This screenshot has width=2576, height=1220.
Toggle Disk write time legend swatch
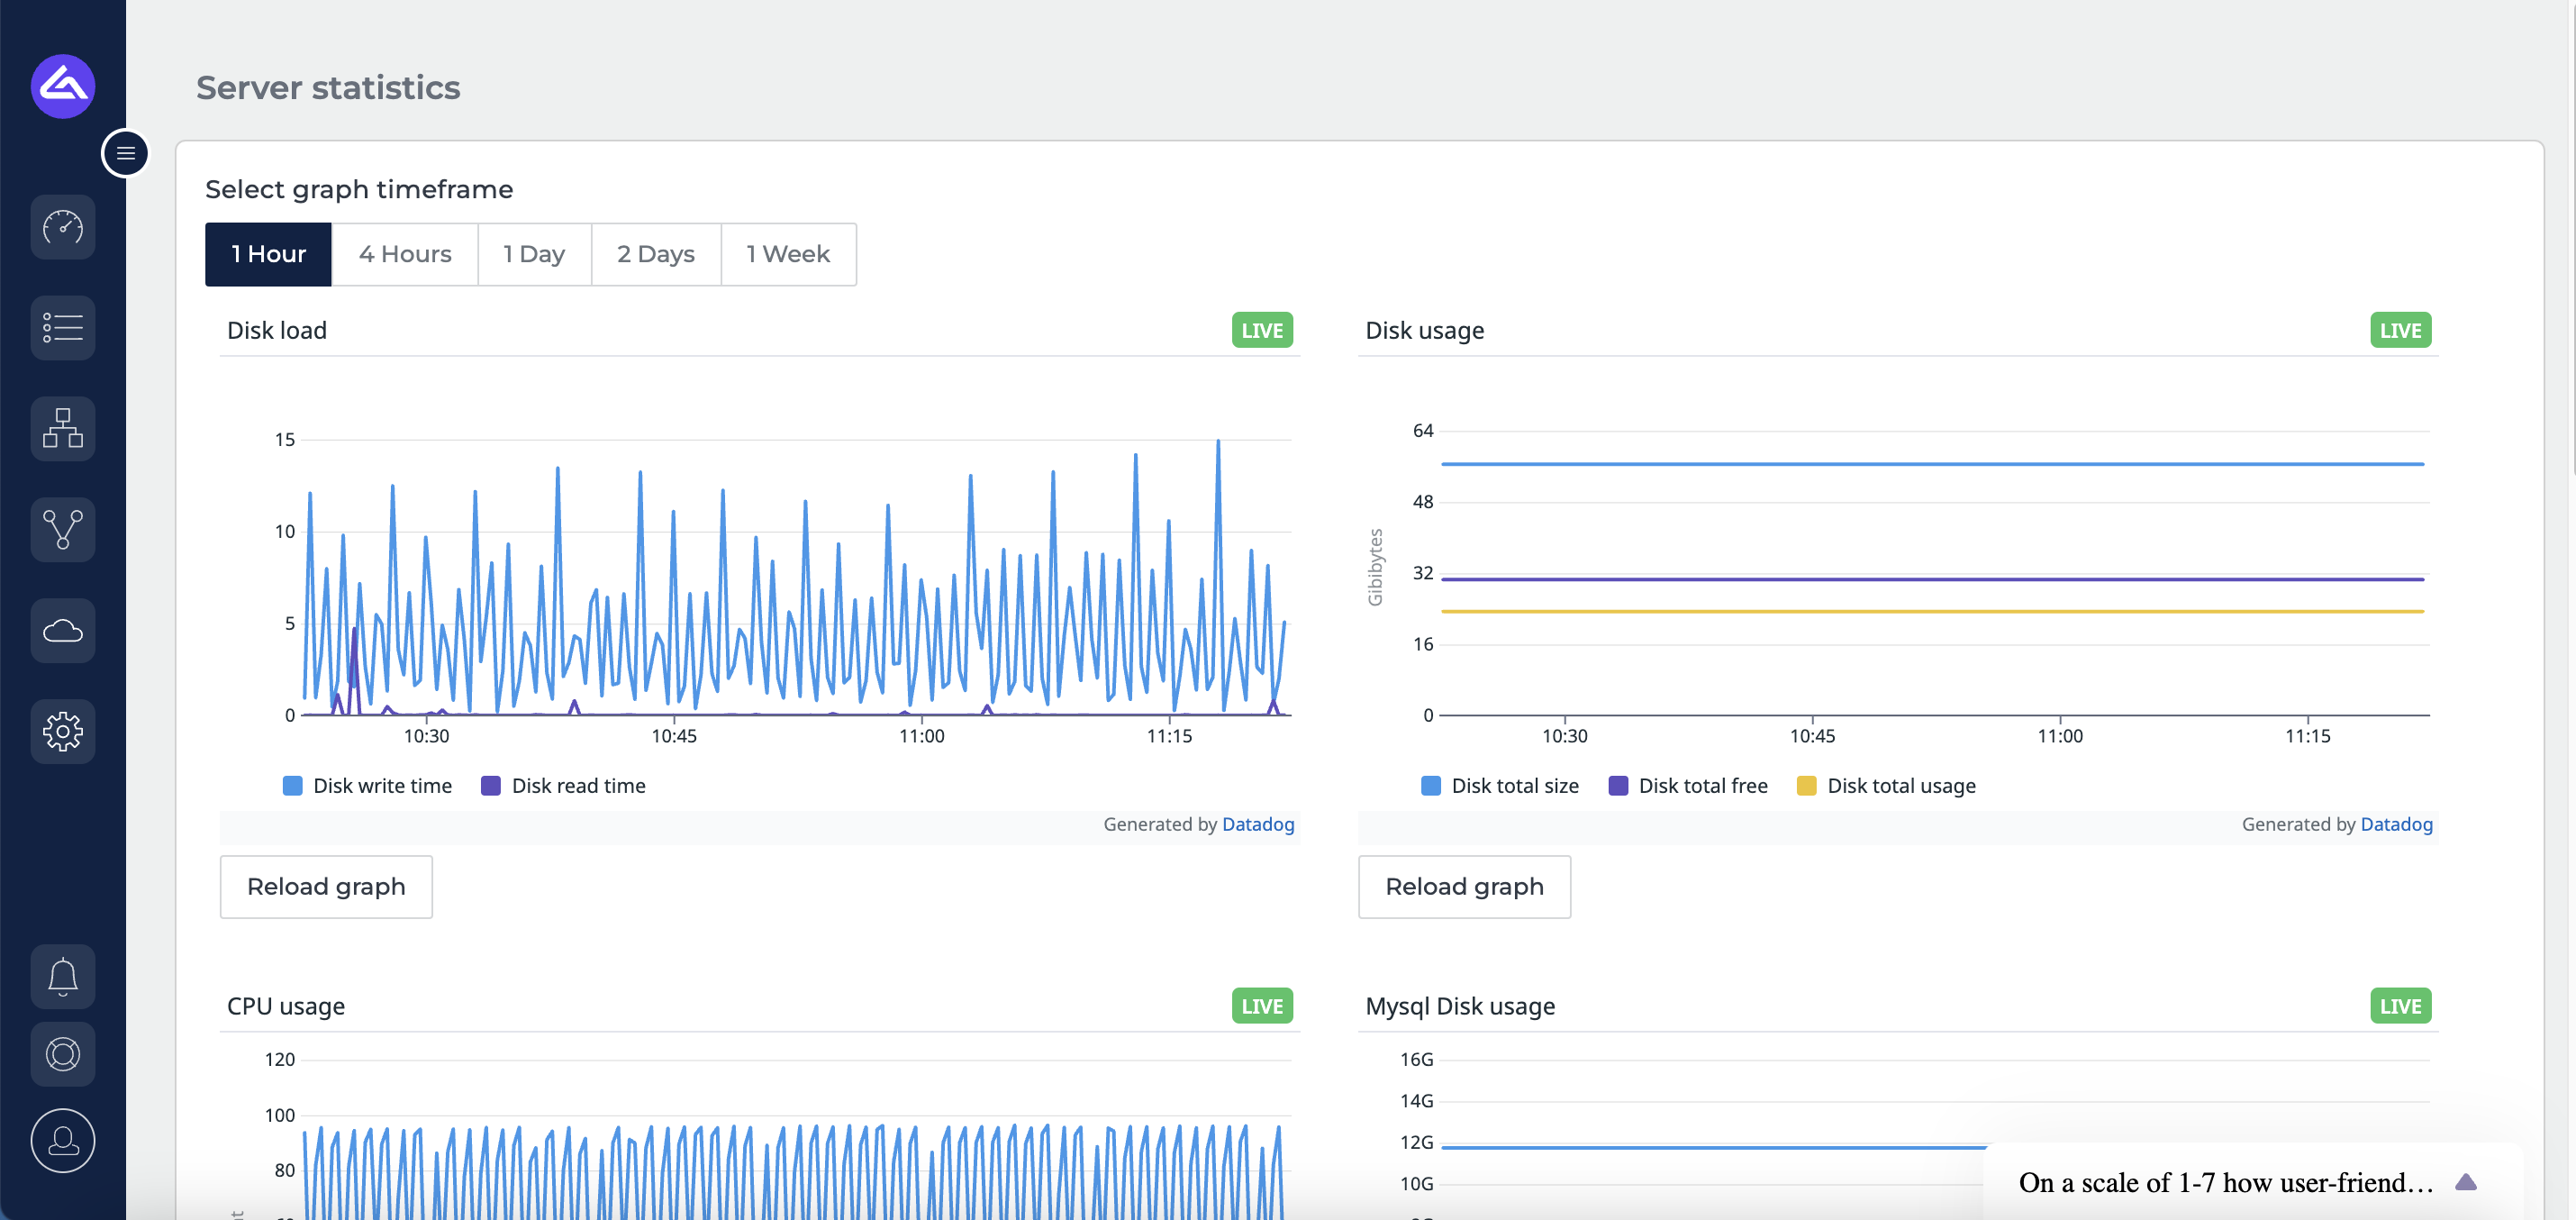coord(292,785)
